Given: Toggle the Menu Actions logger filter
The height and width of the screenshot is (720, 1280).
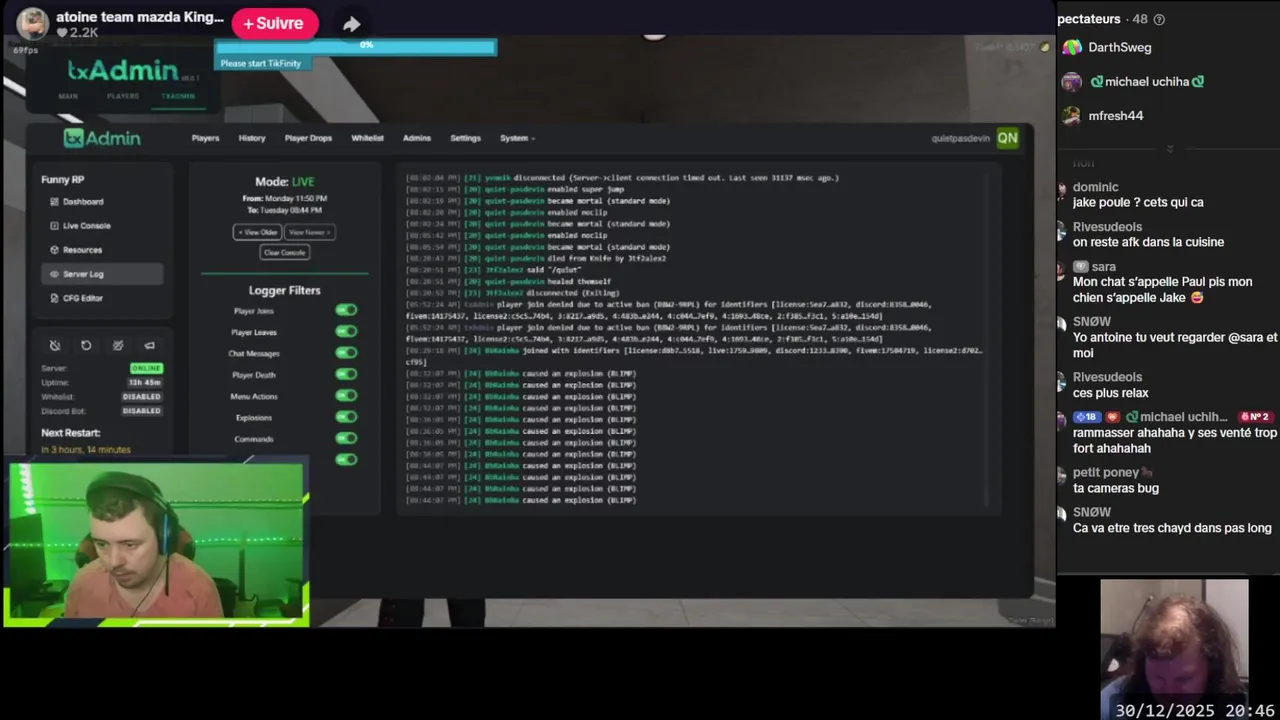Looking at the screenshot, I should pyautogui.click(x=346, y=395).
